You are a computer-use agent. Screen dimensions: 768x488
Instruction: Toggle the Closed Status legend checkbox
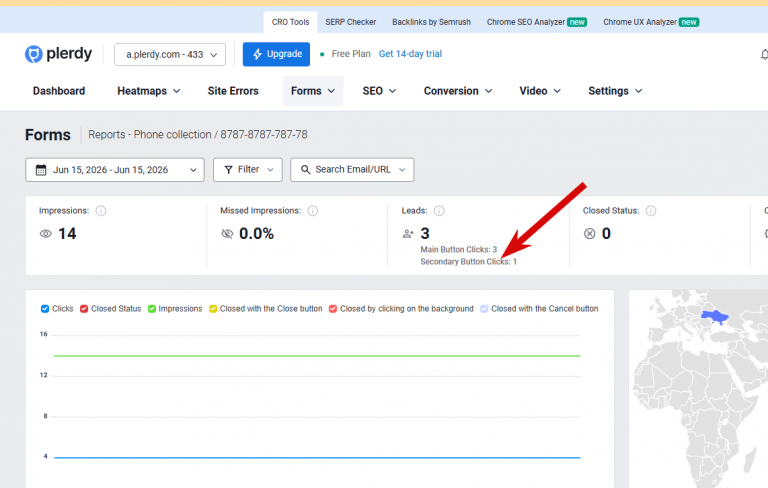click(84, 309)
